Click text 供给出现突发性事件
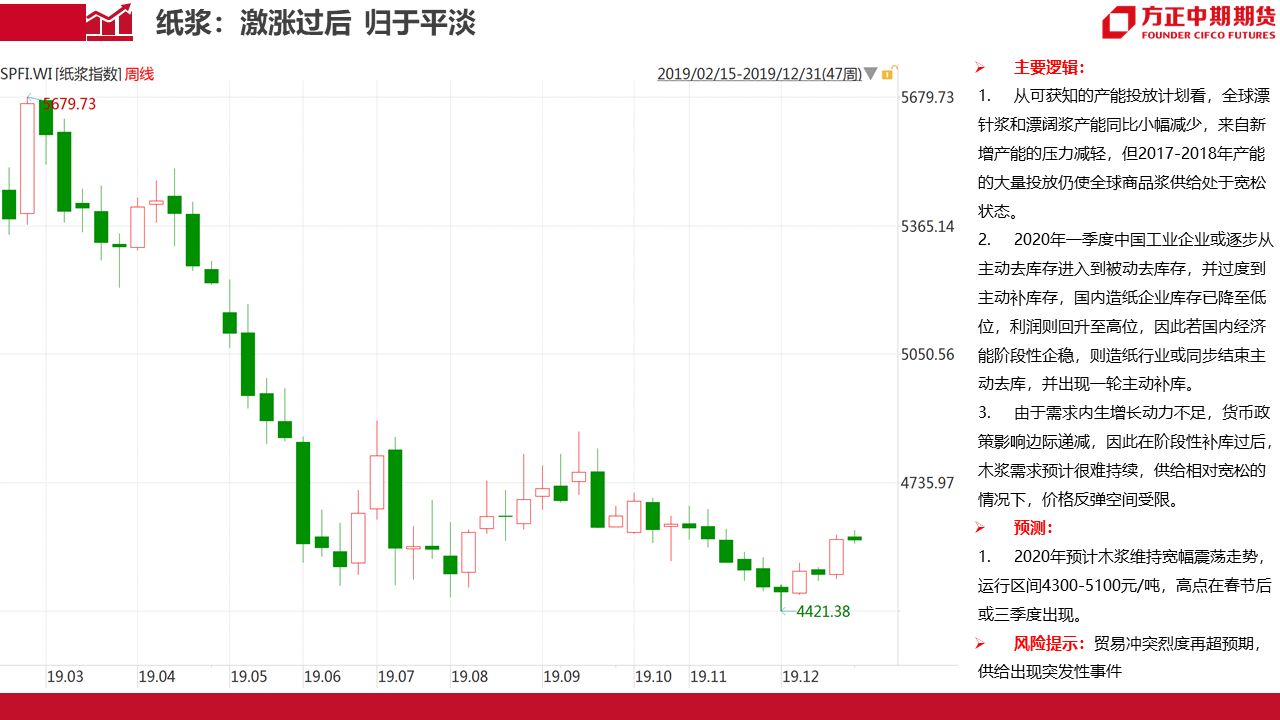The image size is (1280, 720). click(1050, 671)
